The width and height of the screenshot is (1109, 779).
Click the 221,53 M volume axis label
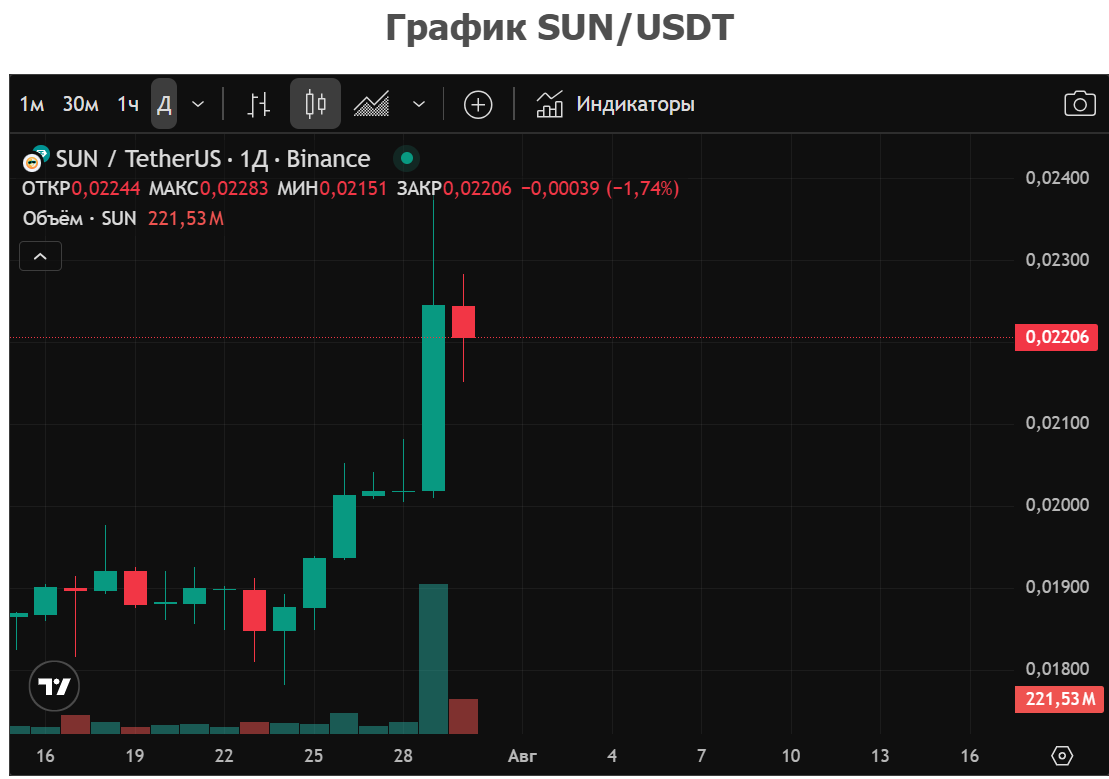[x=1057, y=699]
